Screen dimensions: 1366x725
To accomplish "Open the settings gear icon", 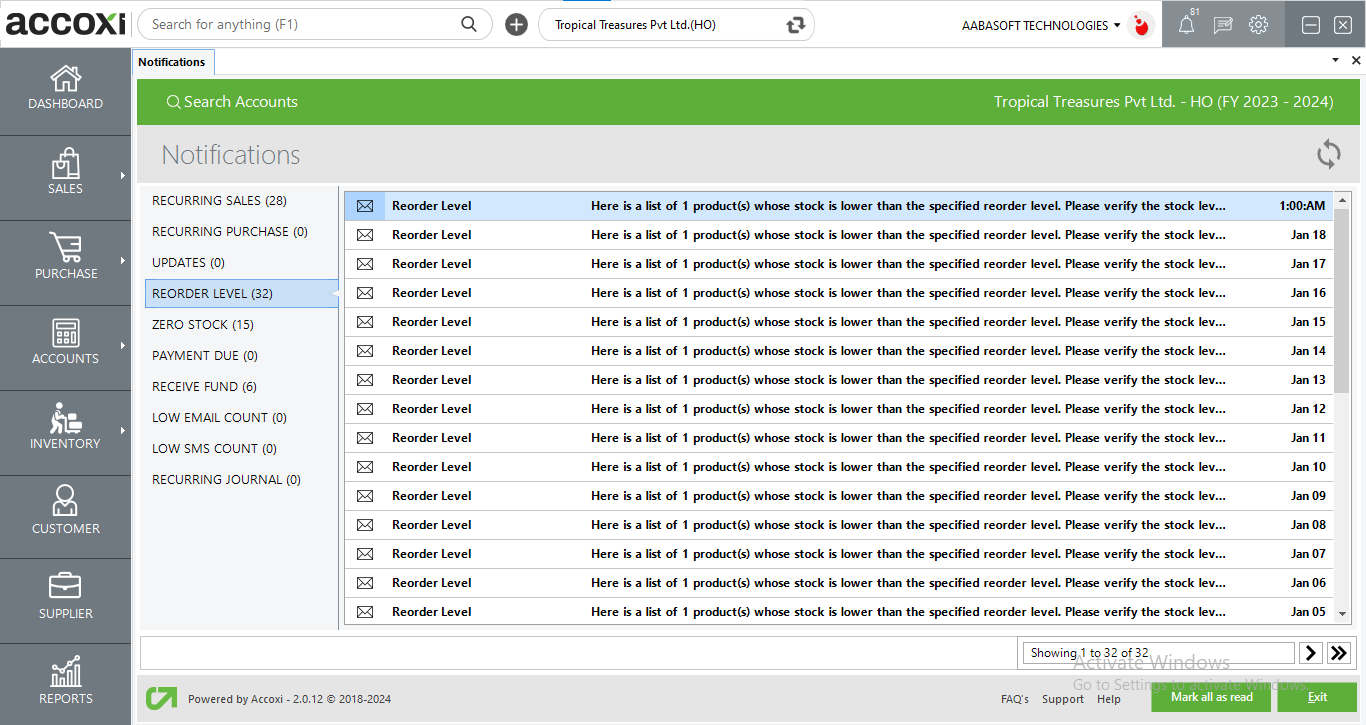I will coord(1258,25).
